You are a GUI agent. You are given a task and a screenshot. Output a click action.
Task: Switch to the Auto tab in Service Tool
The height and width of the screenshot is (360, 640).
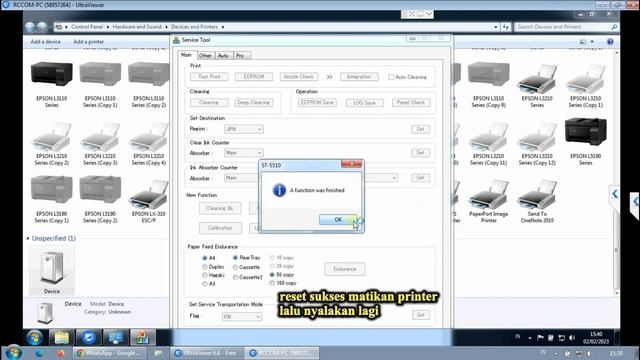223,56
